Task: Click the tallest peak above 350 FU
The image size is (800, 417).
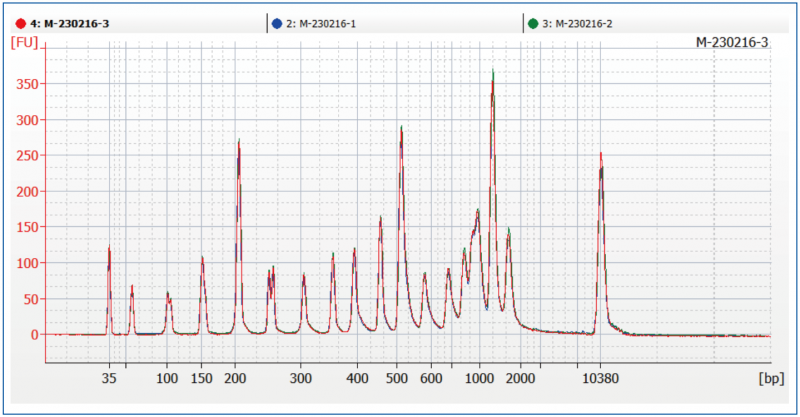Action: click(x=492, y=72)
